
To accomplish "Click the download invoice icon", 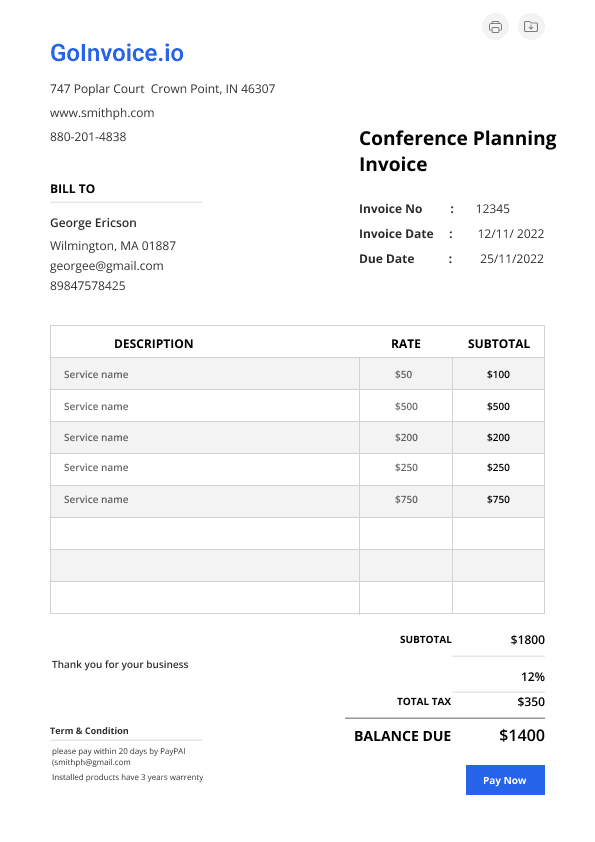I will pyautogui.click(x=531, y=26).
